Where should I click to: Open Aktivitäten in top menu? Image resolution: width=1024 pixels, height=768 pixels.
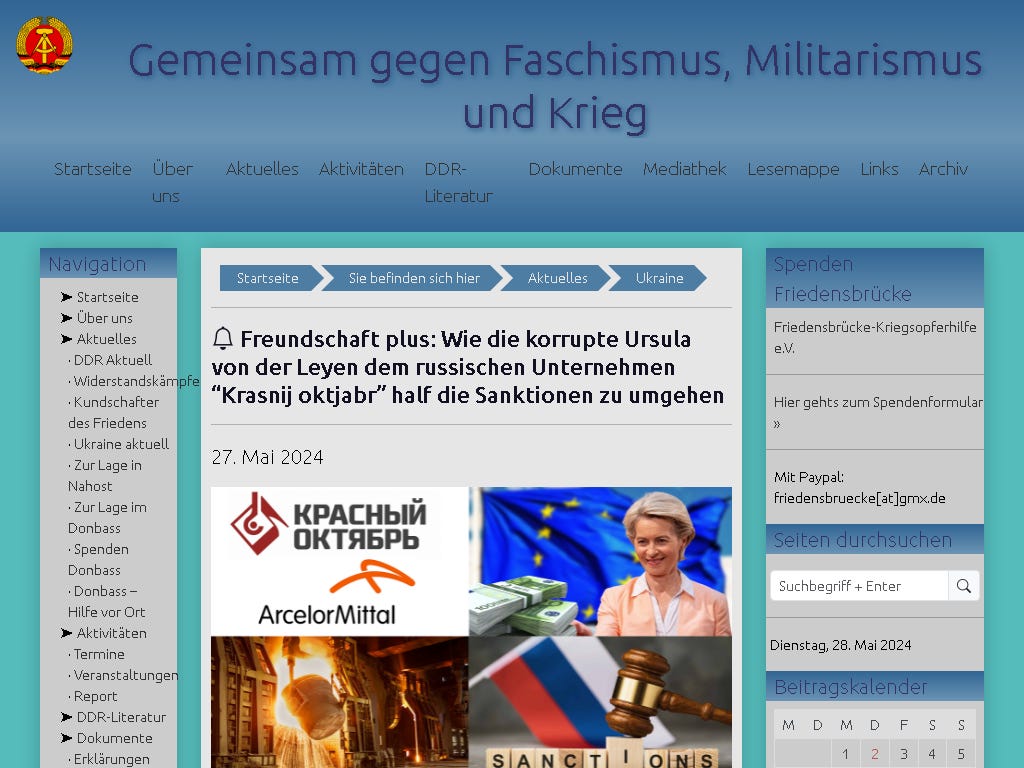click(x=361, y=169)
